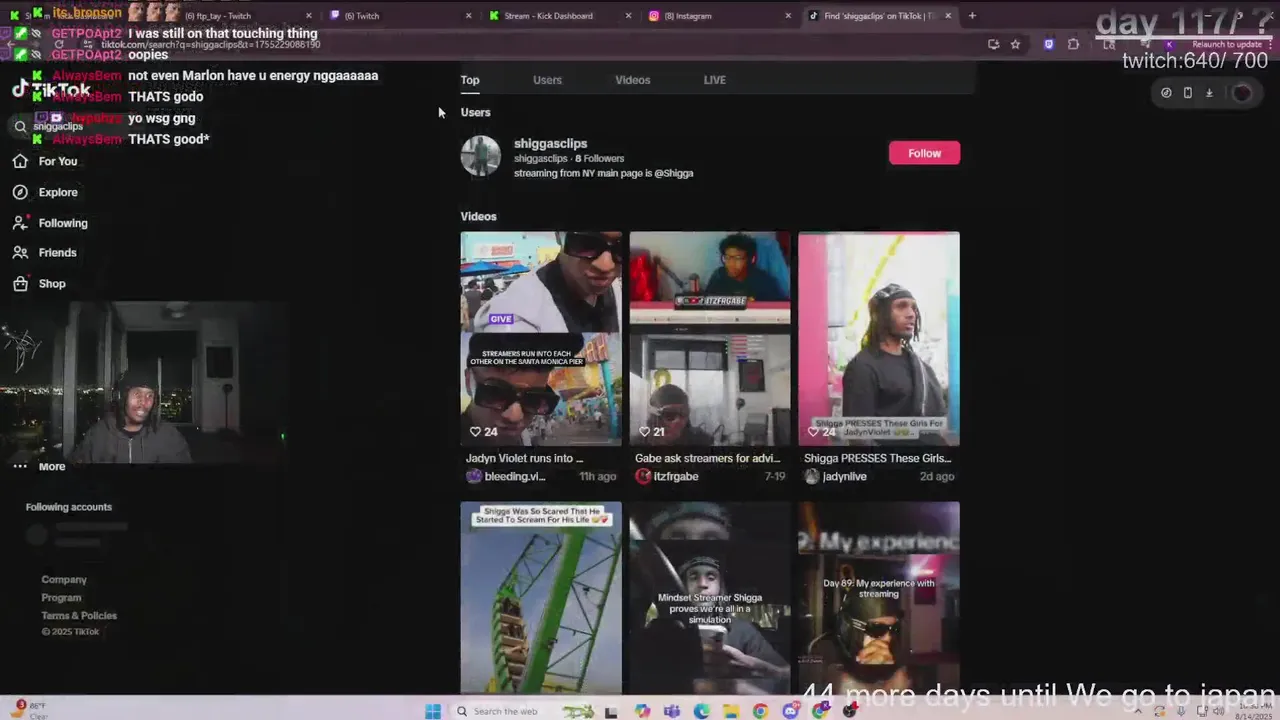Open the Company footer link
This screenshot has width=1280, height=720.
(64, 580)
